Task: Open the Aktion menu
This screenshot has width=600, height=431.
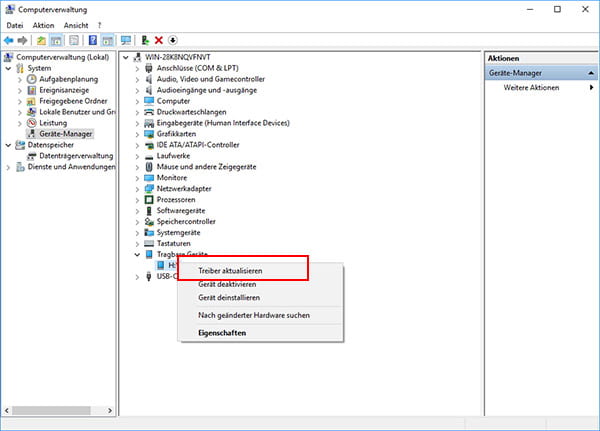Action: [43, 25]
